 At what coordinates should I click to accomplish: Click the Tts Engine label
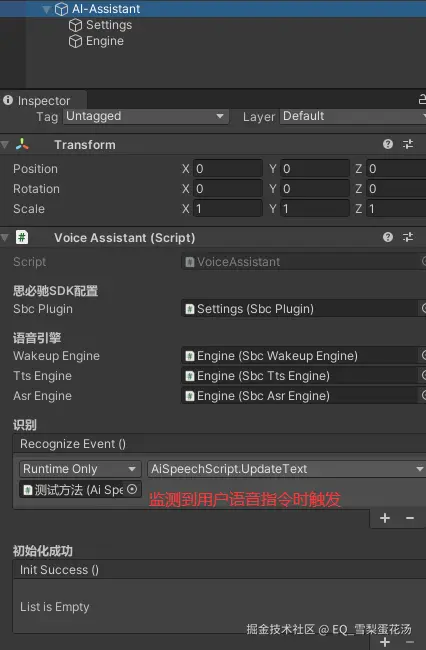click(42, 376)
